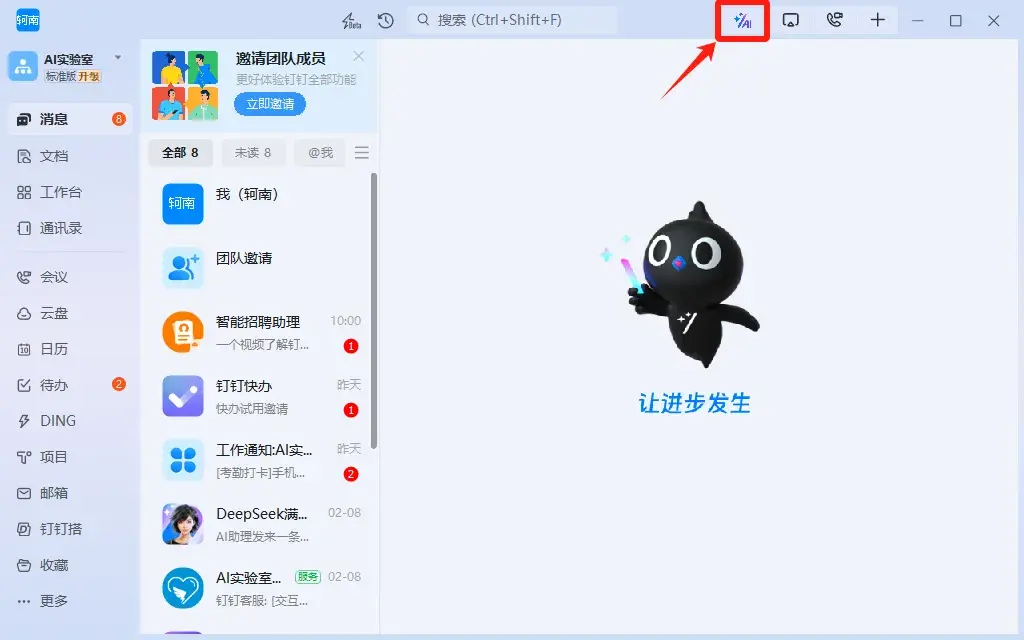Open 消息 in the sidebar
1024x640 pixels.
[71, 119]
